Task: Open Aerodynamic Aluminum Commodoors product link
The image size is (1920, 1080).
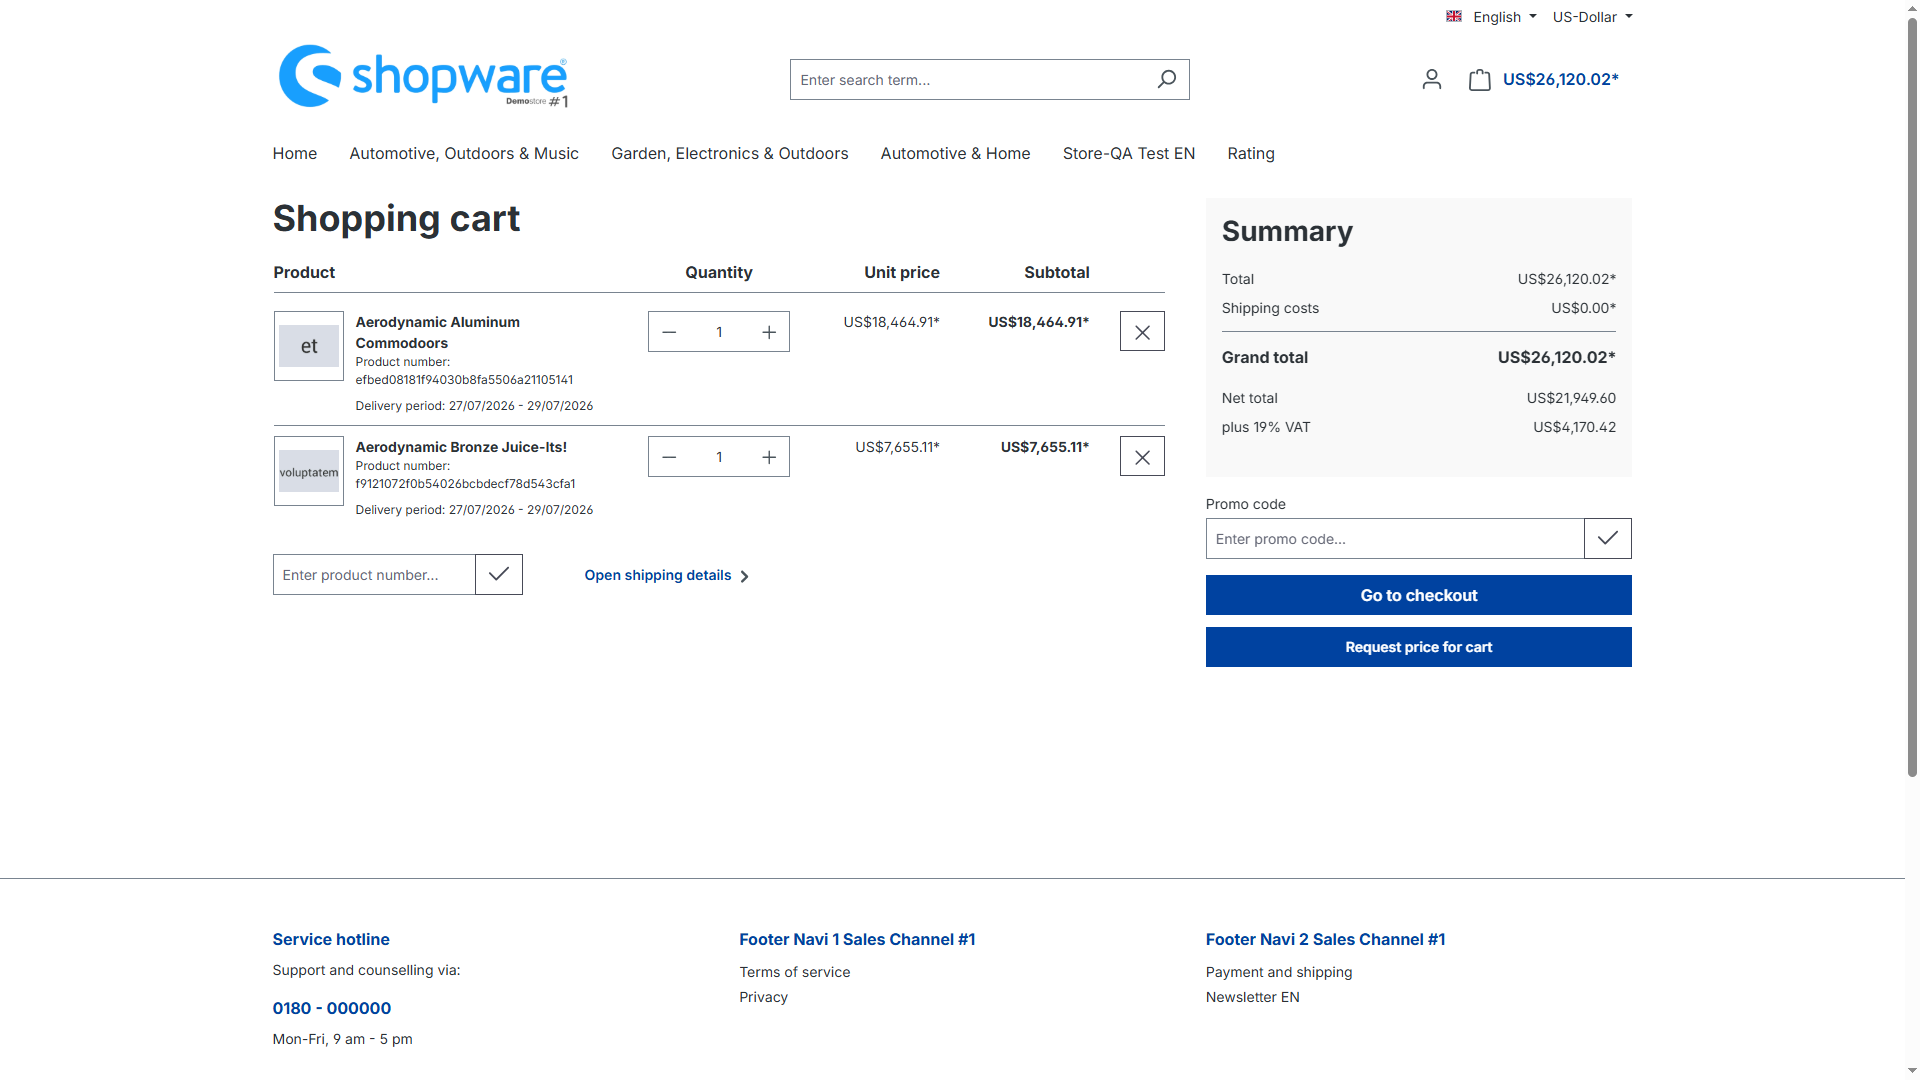Action: pos(438,332)
